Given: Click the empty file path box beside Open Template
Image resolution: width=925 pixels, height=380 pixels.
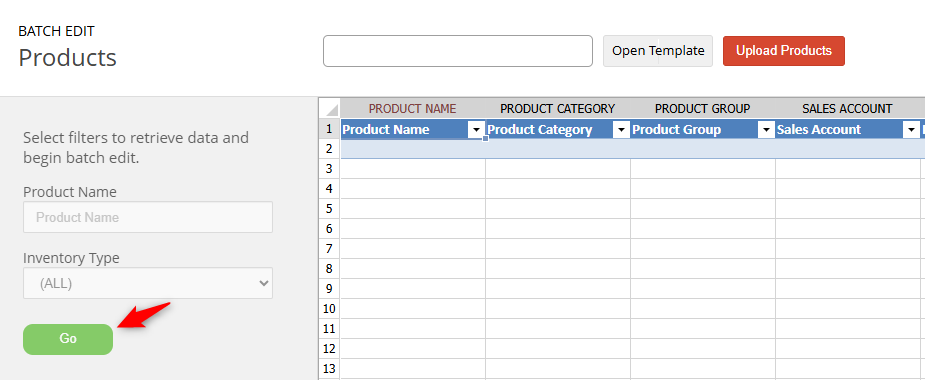Looking at the screenshot, I should 458,51.
